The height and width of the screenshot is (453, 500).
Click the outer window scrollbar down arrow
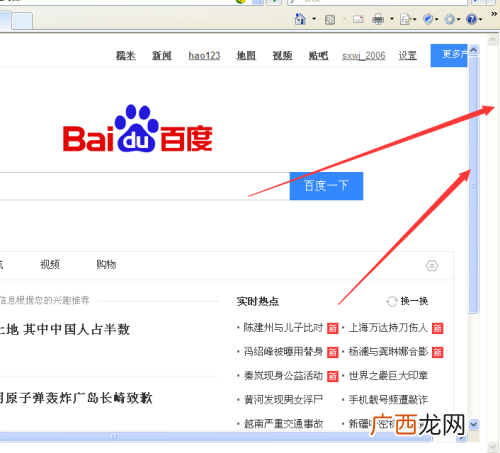(x=493, y=447)
